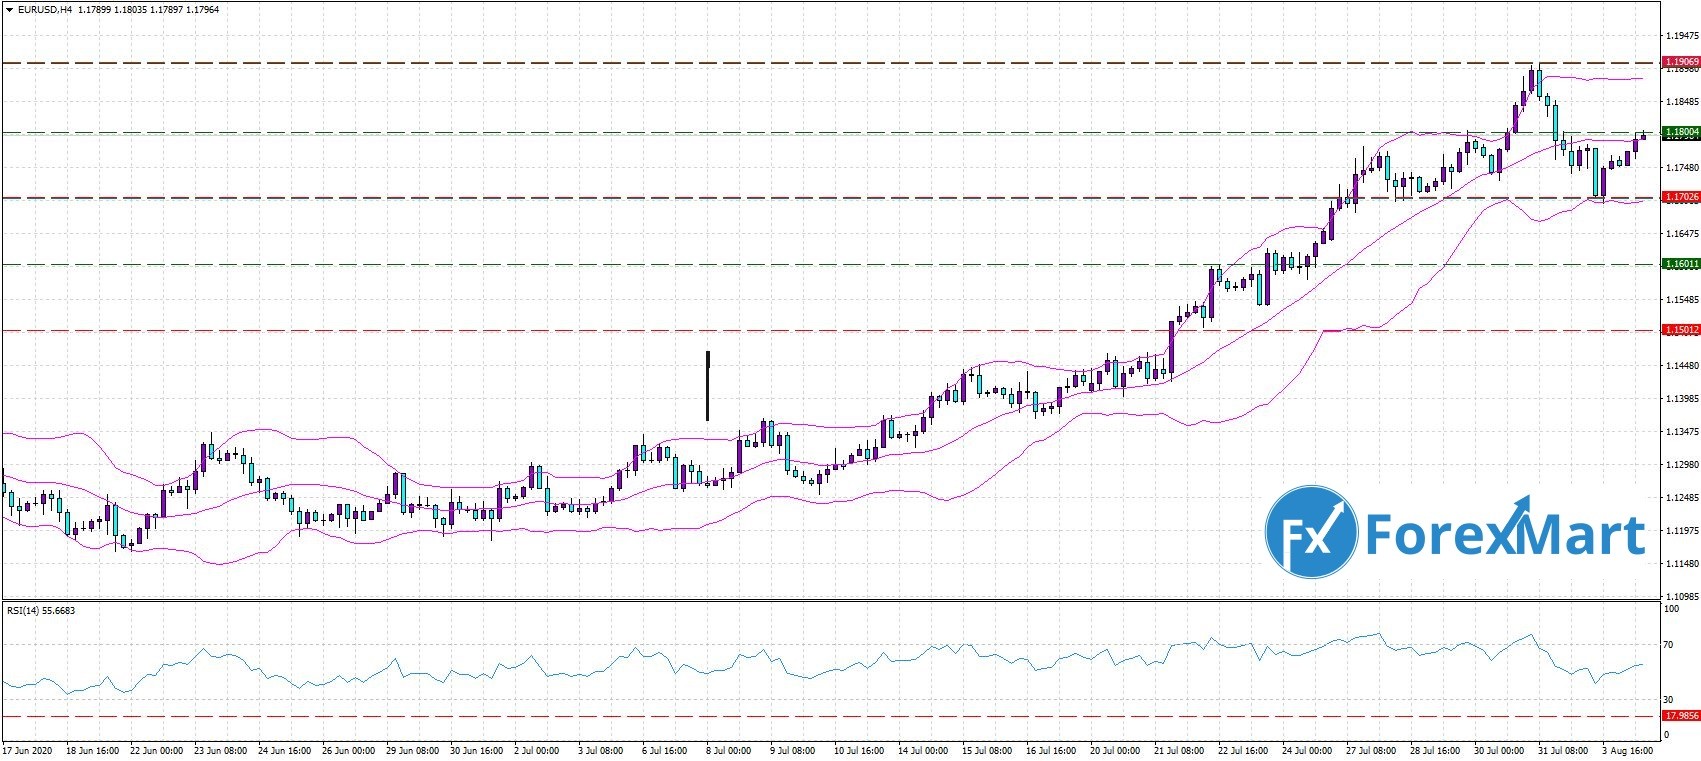Screen dimensions: 1701x761
Task: Click the 1.19475 value on price axis
Action: [1682, 36]
